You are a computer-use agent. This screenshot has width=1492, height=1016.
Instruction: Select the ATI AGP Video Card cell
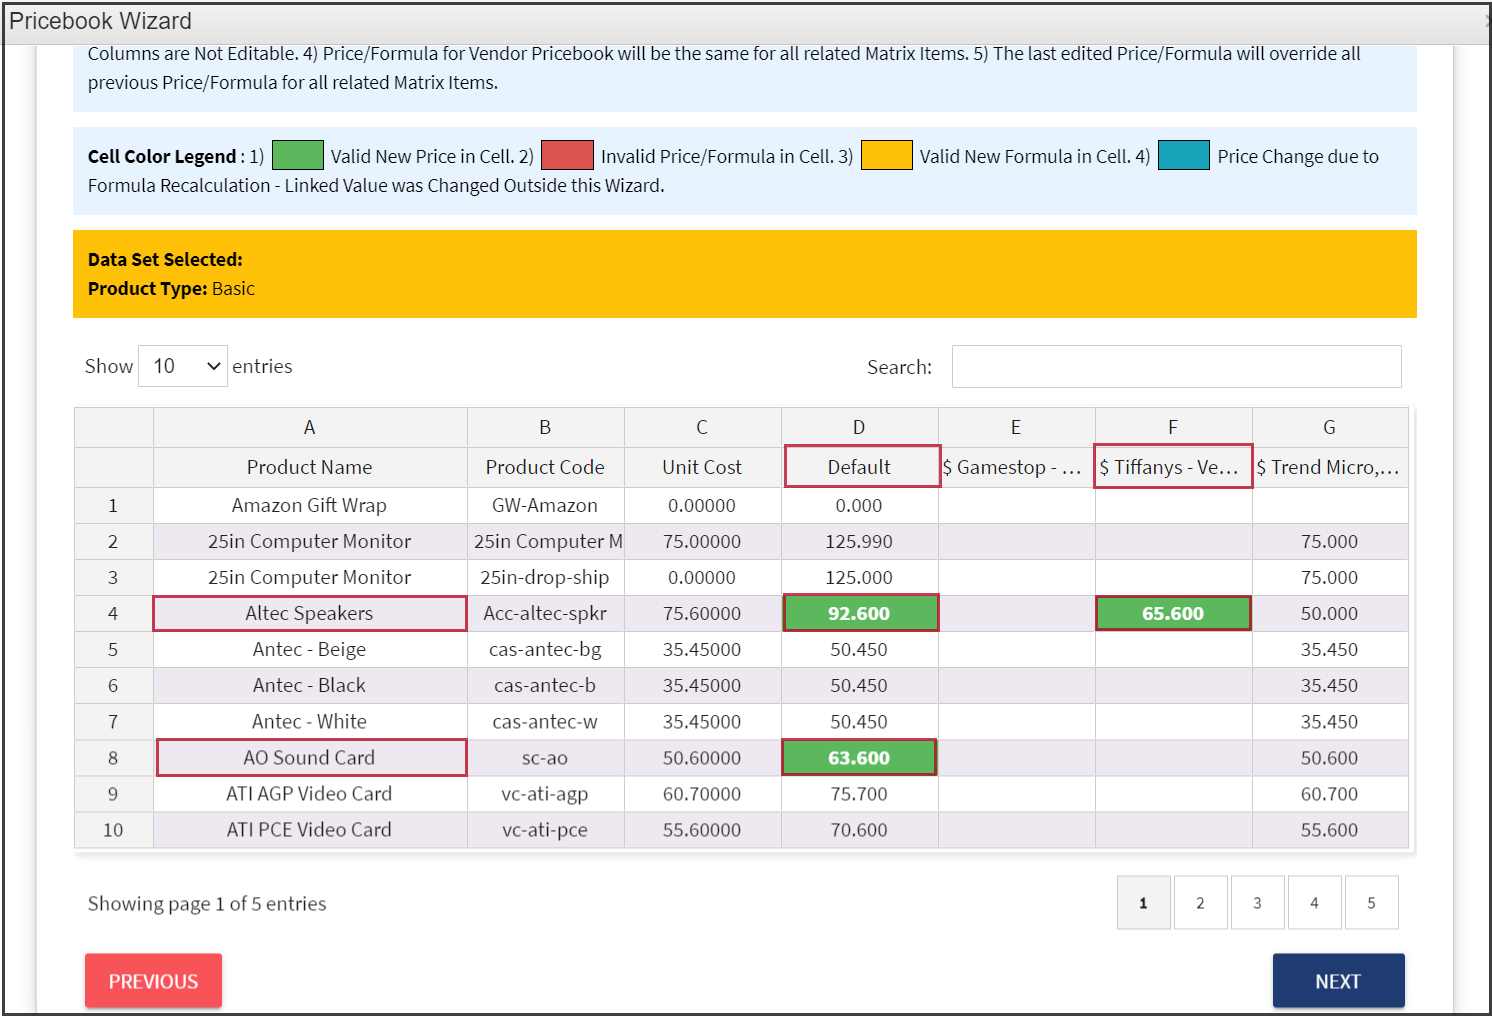[x=310, y=793]
